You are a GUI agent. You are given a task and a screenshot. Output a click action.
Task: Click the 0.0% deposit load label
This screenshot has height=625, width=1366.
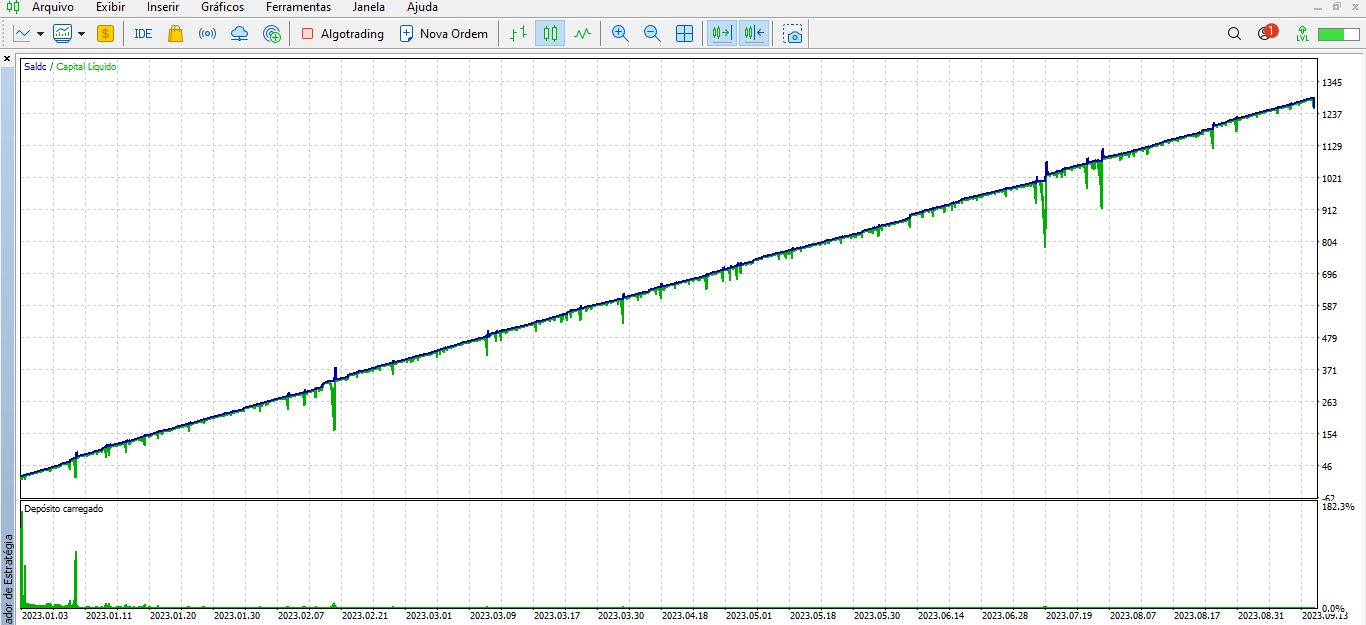pos(1333,608)
